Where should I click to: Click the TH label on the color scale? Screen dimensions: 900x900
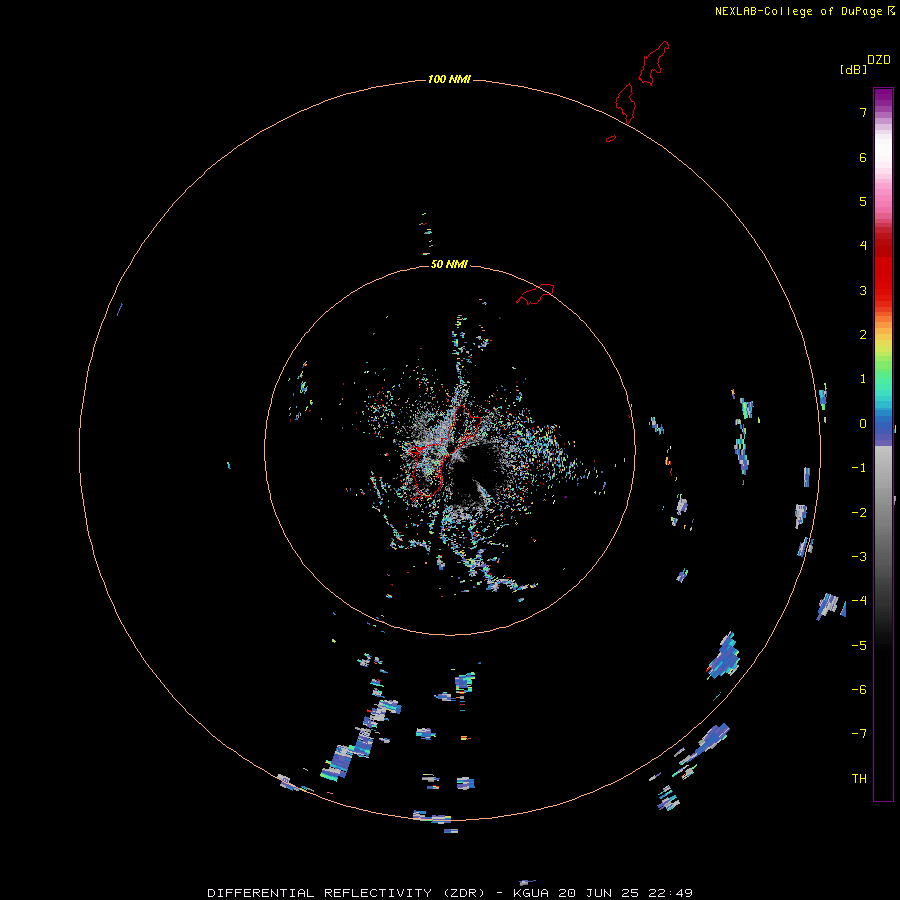(859, 778)
